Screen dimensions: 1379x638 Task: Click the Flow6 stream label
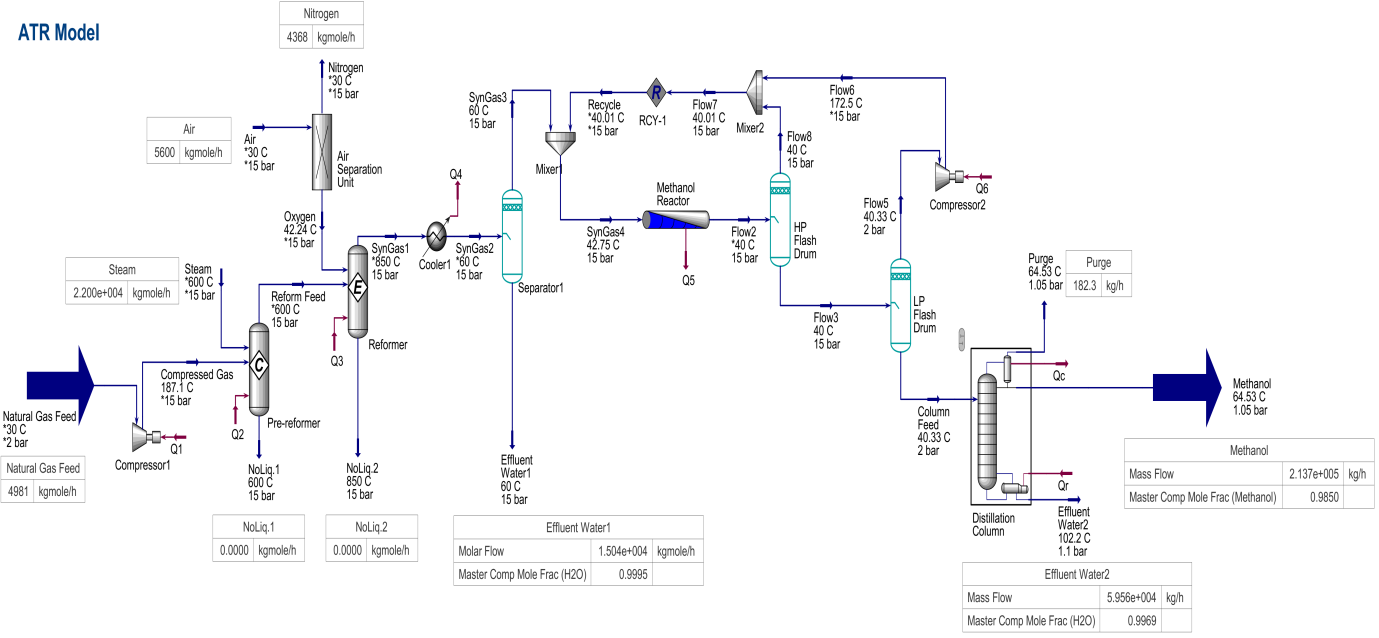(842, 91)
